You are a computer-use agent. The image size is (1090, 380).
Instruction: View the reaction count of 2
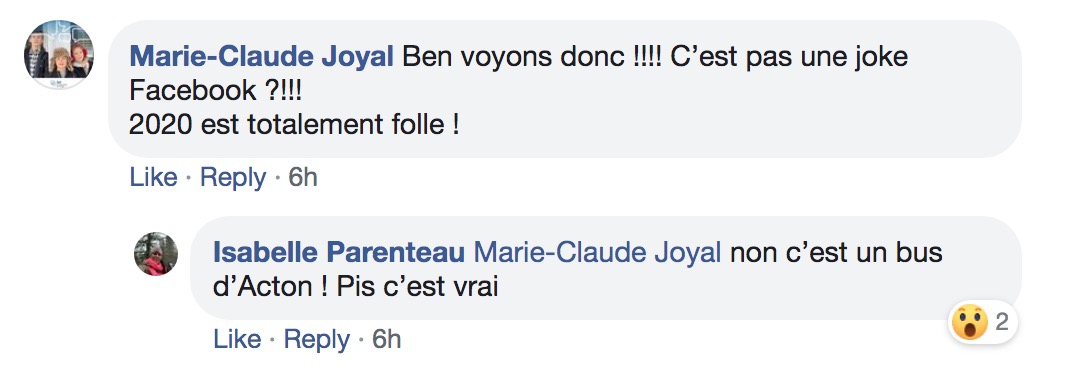pos(1001,322)
